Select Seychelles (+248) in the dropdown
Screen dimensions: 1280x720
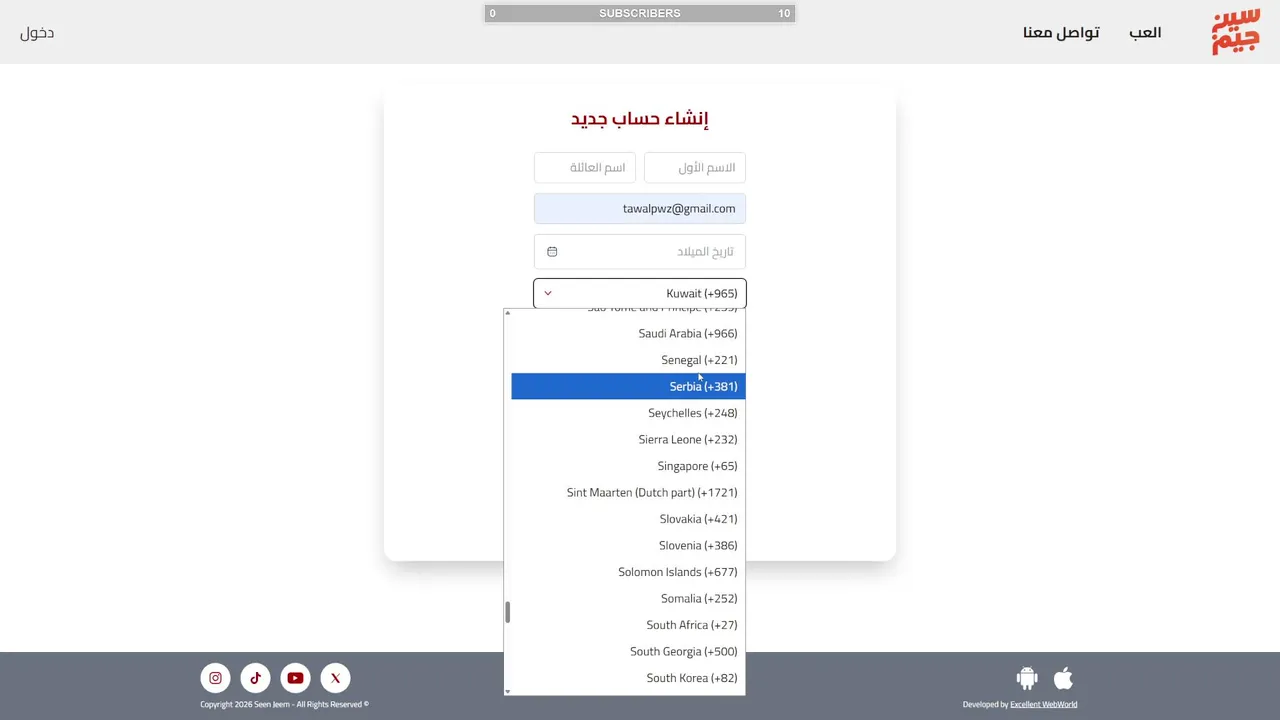point(628,413)
